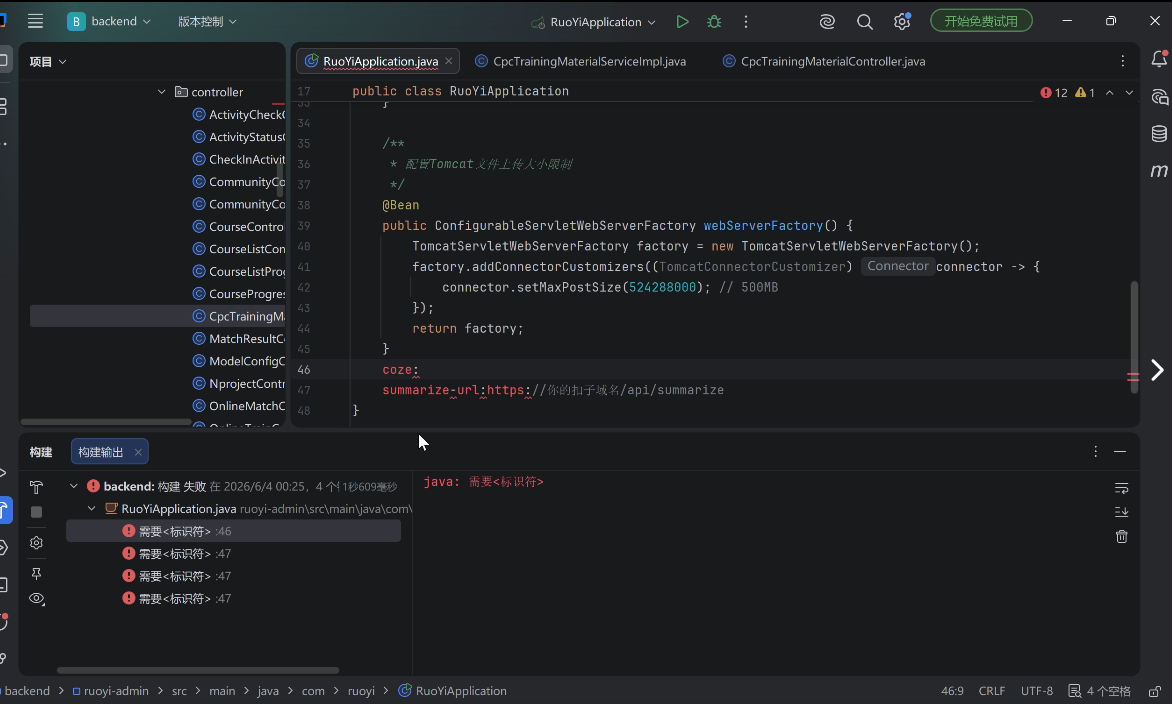Open the Database tool window icon
1172x704 pixels.
coord(1159,134)
